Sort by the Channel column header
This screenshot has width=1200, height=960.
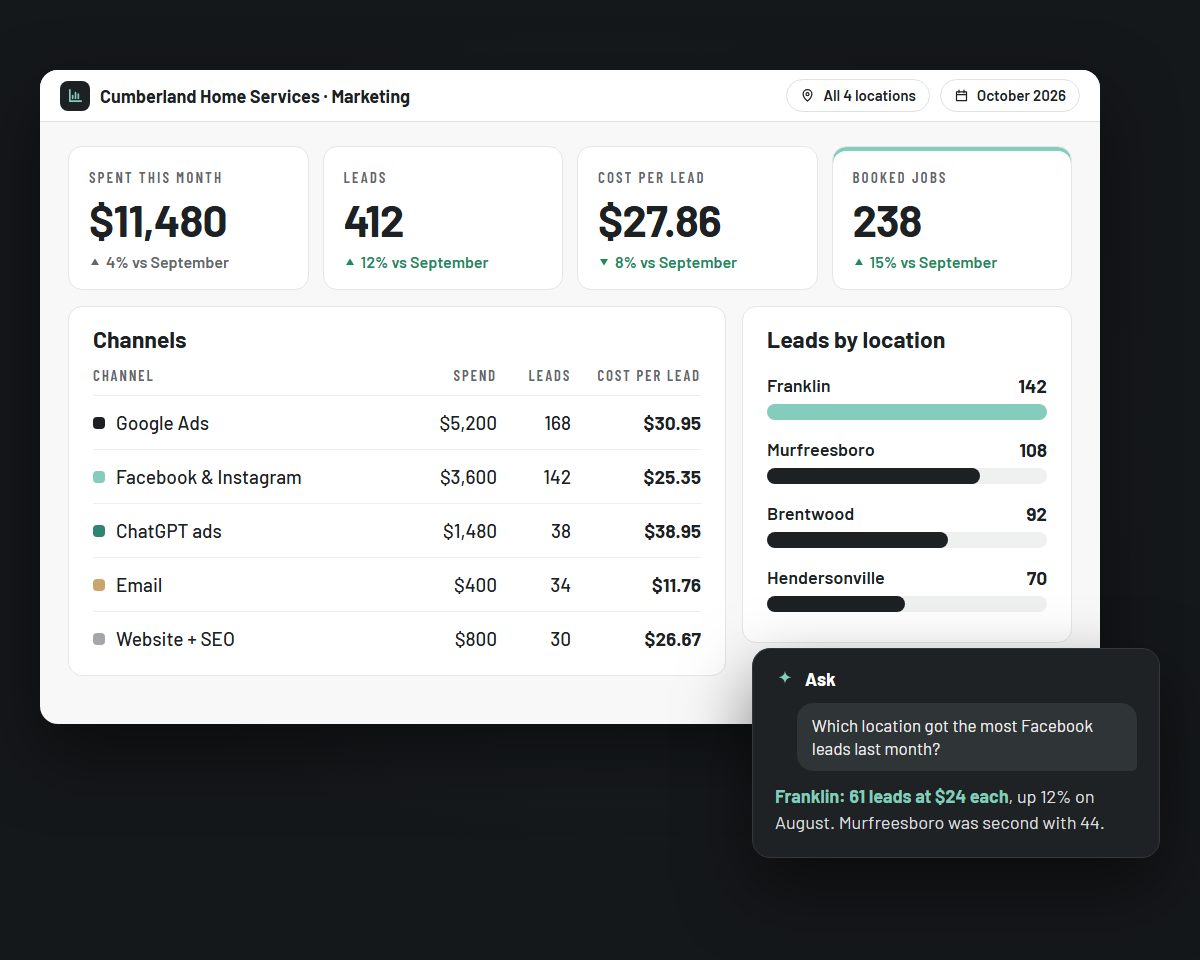[123, 376]
